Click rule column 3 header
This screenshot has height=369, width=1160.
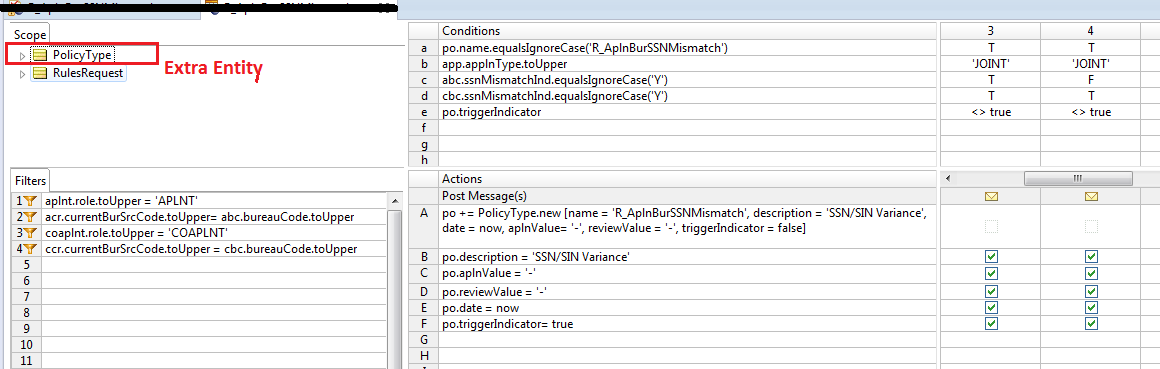[x=991, y=32]
